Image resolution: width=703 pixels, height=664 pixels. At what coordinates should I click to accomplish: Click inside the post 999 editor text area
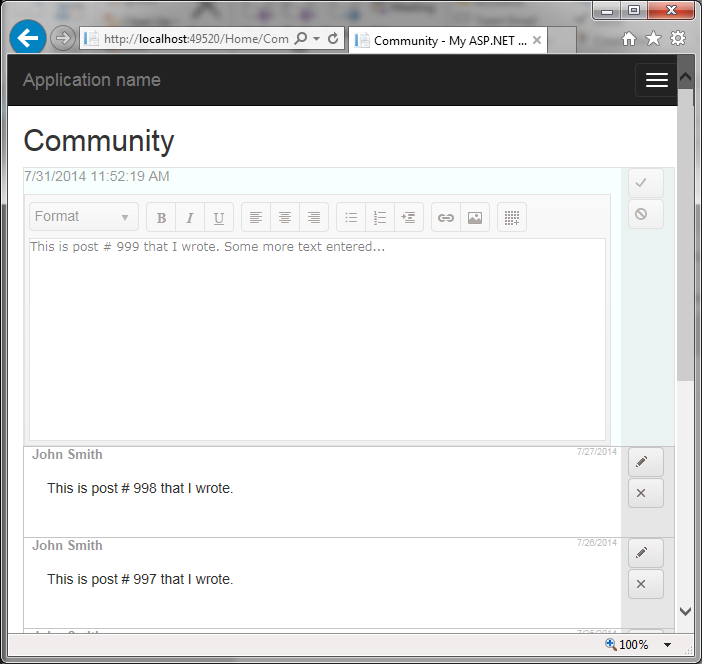(317, 339)
